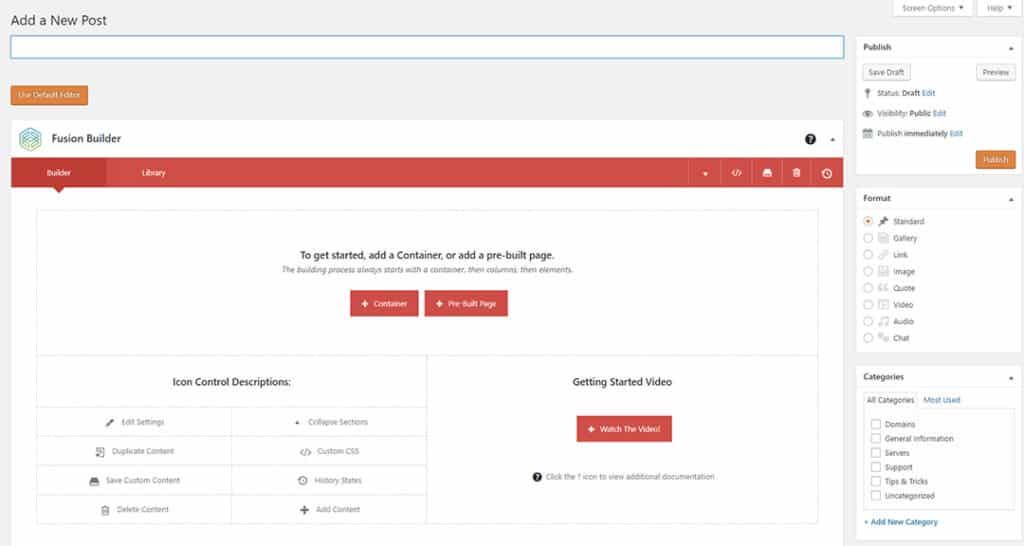Select the Link post format
Image resolution: width=1024 pixels, height=546 pixels.
pyautogui.click(x=868, y=255)
